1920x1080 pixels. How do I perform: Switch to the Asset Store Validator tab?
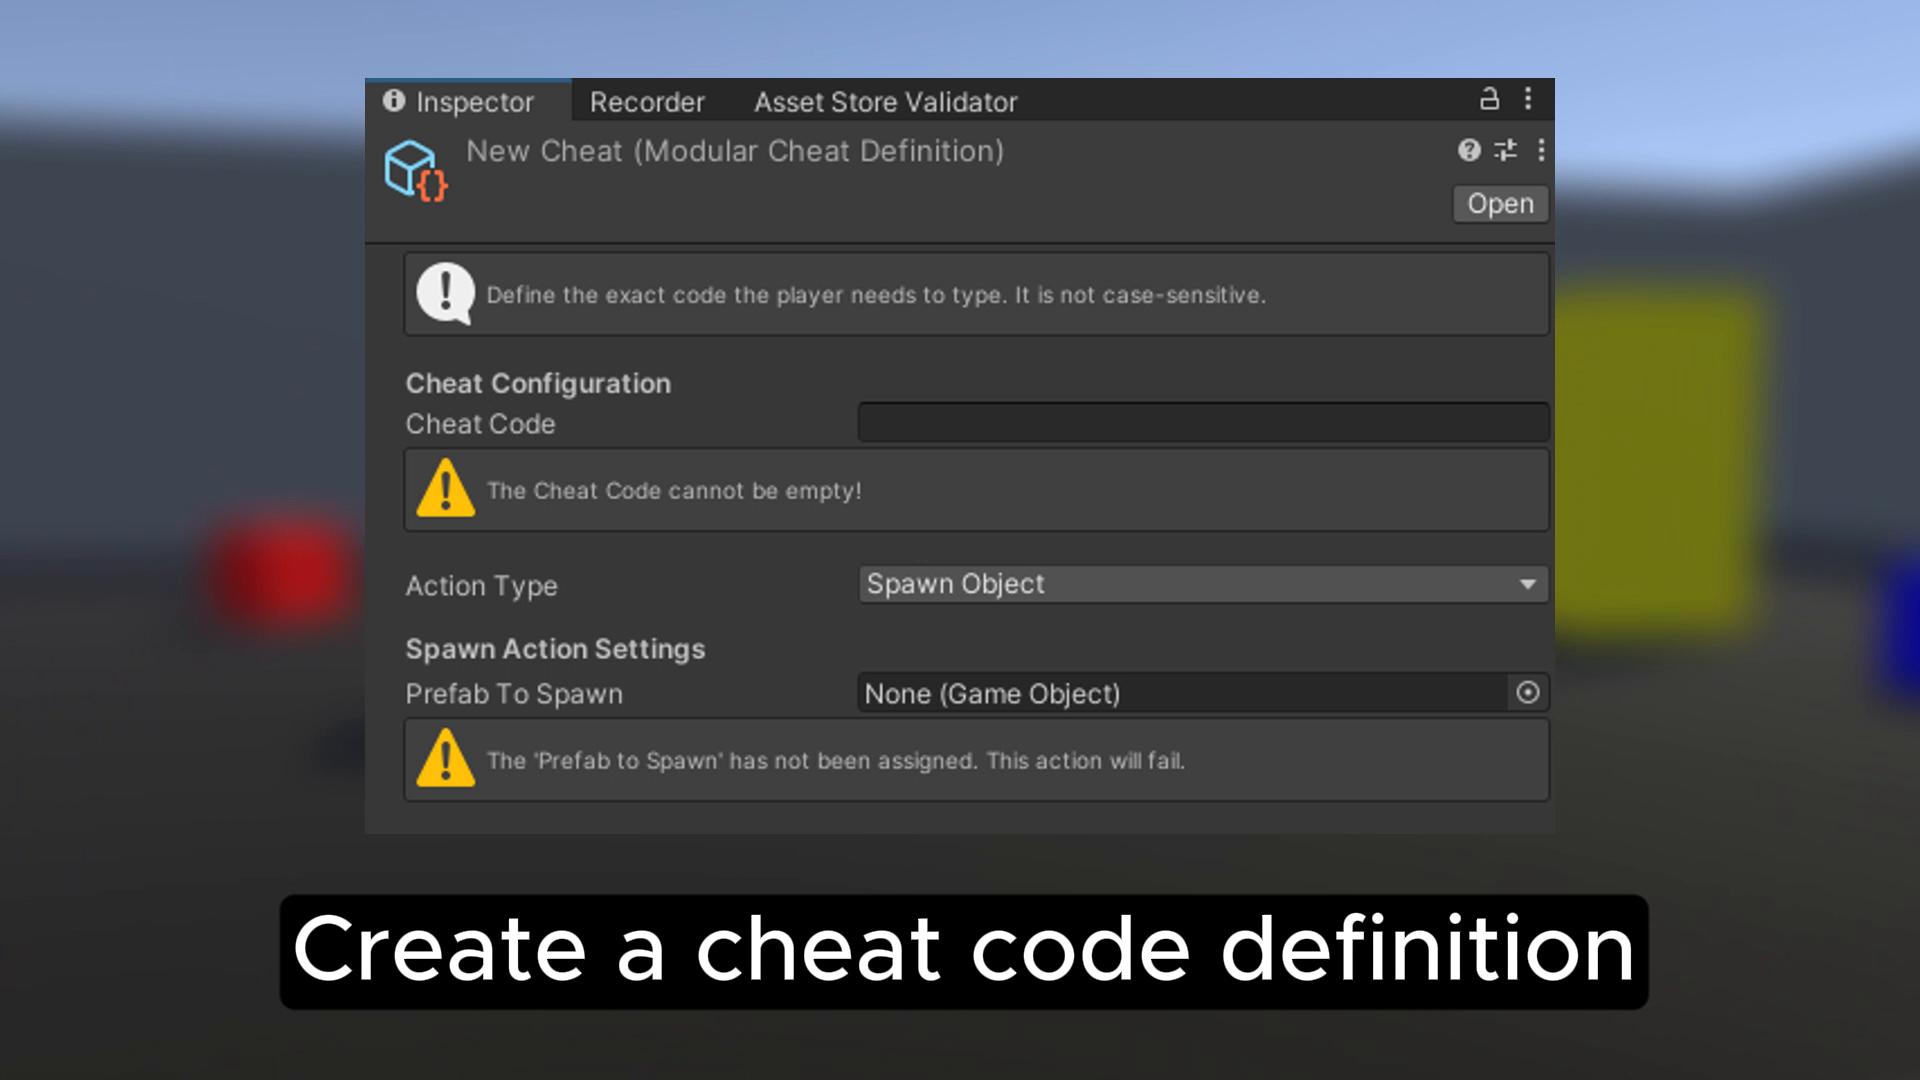[885, 102]
